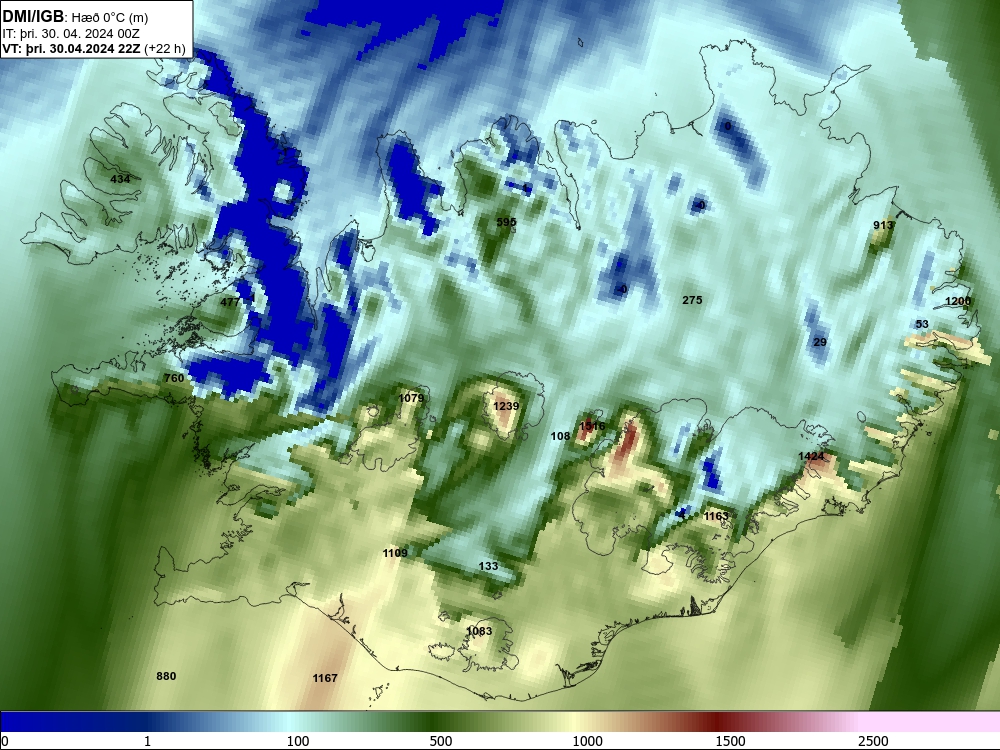Click the legend label 100

click(298, 741)
